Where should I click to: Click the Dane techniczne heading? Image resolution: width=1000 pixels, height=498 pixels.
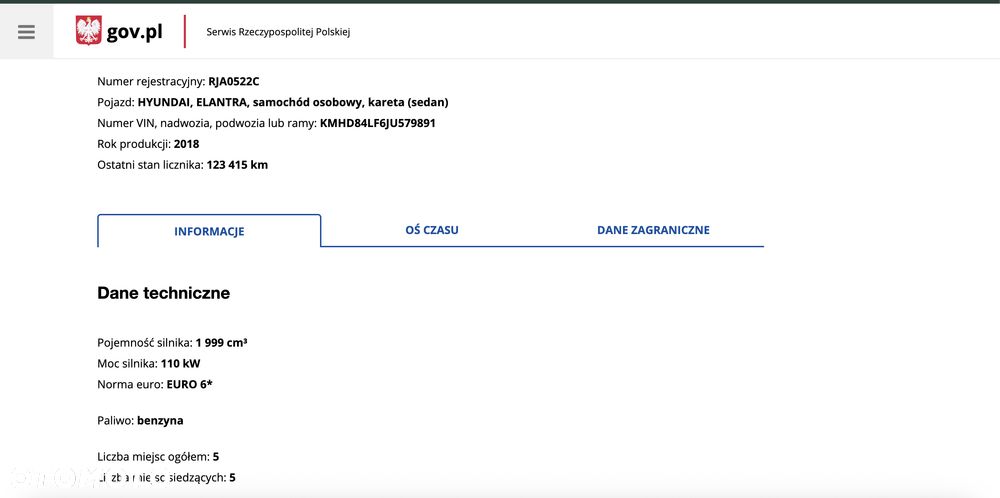pos(163,293)
